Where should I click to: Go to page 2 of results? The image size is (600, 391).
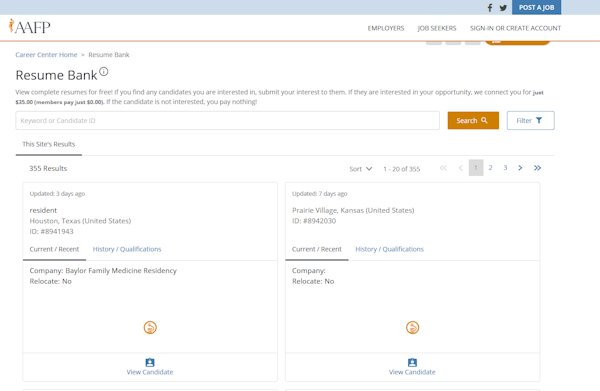point(490,168)
